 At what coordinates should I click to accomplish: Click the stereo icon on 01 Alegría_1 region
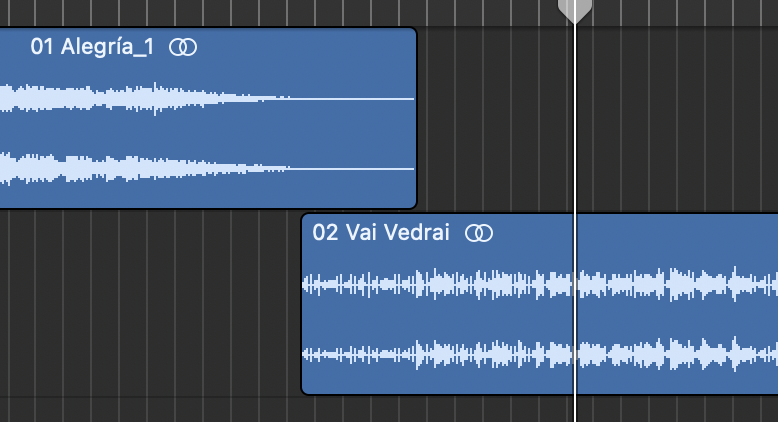[x=183, y=47]
